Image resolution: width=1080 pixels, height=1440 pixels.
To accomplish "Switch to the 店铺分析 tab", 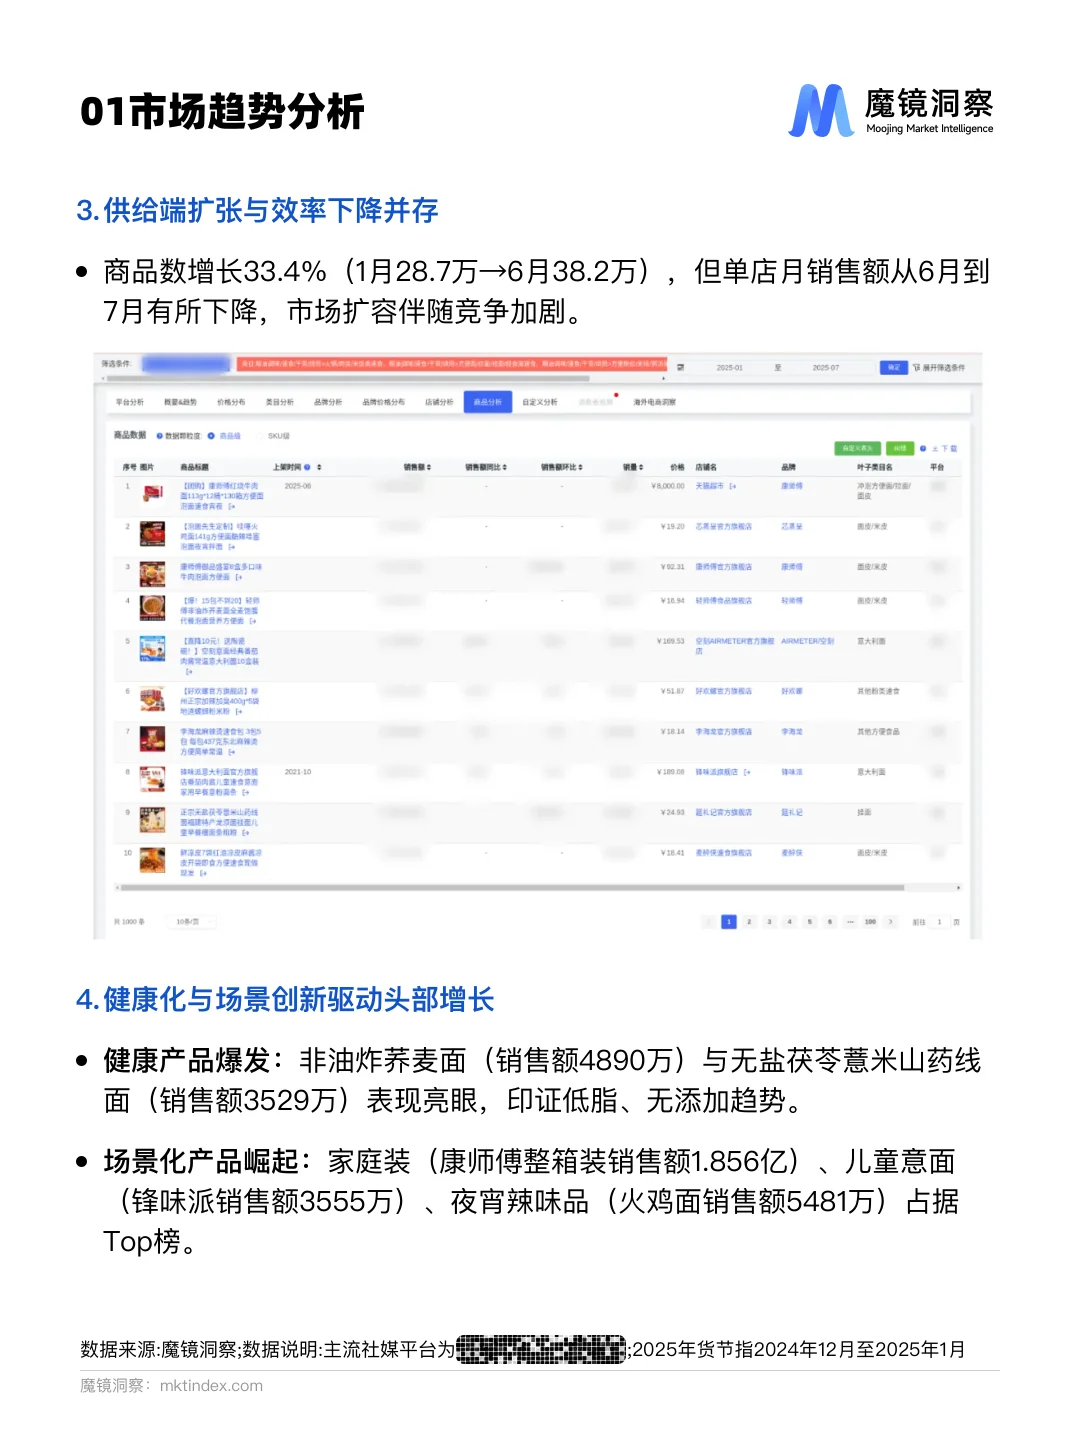I will (x=439, y=402).
